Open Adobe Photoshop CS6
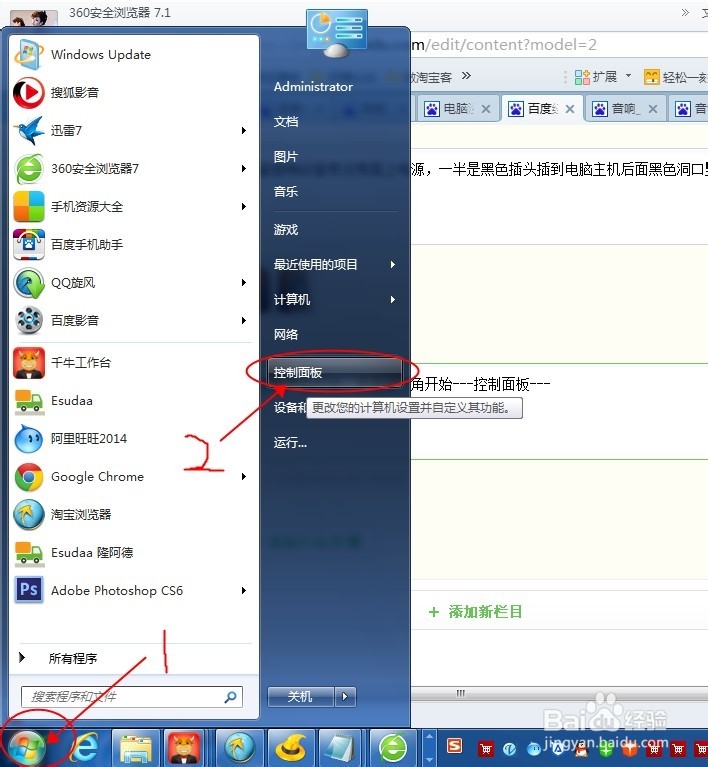708x767 pixels. point(132,590)
